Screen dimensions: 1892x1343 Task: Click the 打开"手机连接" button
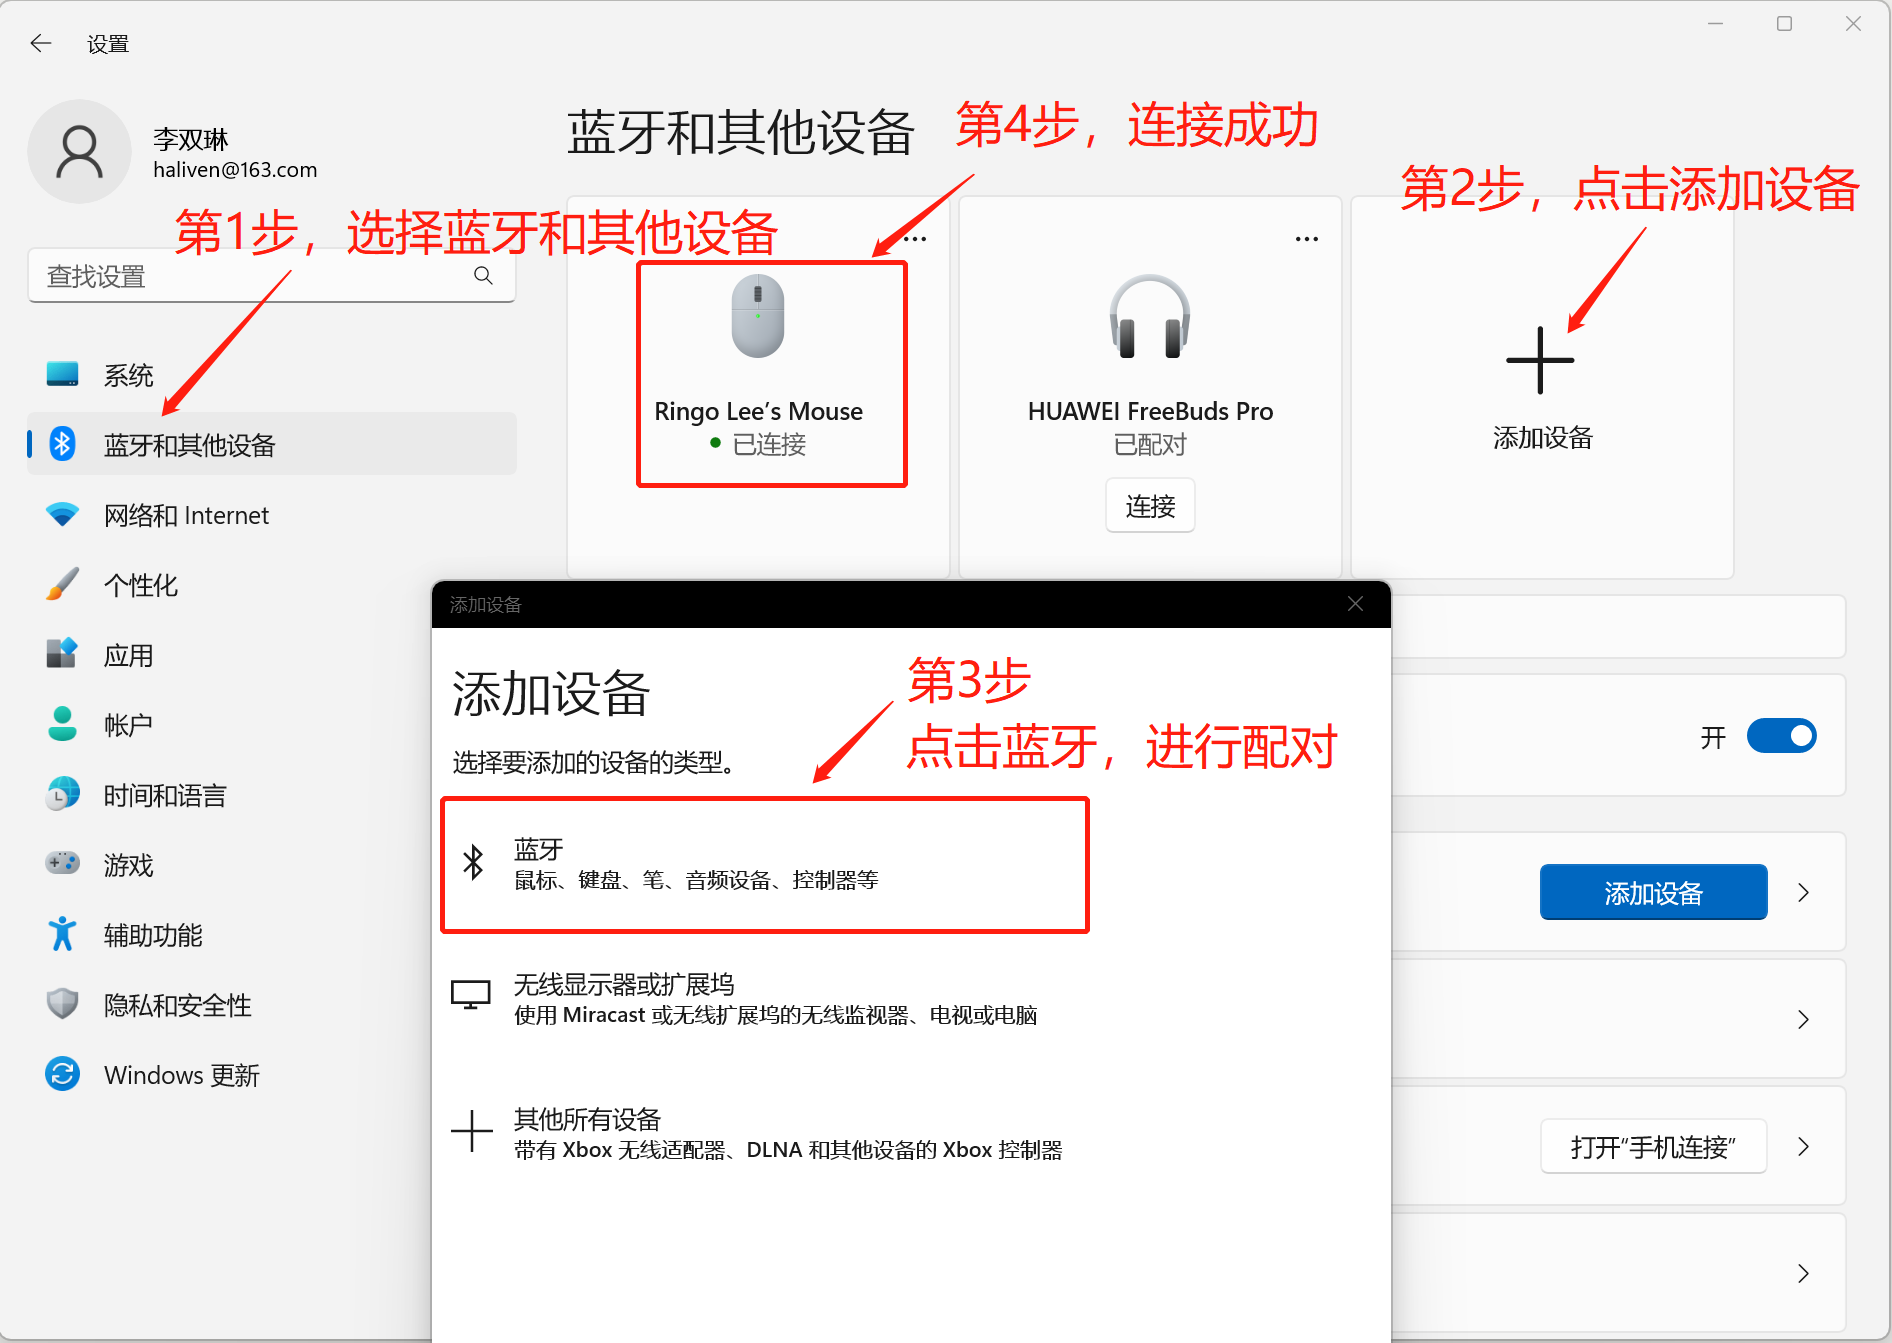1653,1147
